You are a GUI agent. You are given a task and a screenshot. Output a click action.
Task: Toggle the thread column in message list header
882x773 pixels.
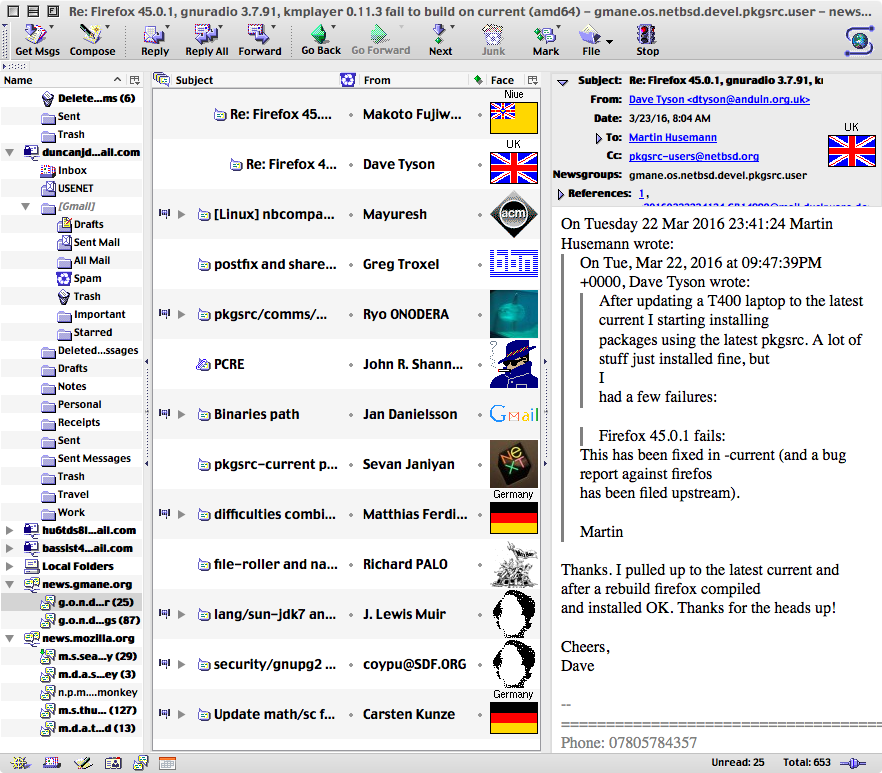point(161,80)
